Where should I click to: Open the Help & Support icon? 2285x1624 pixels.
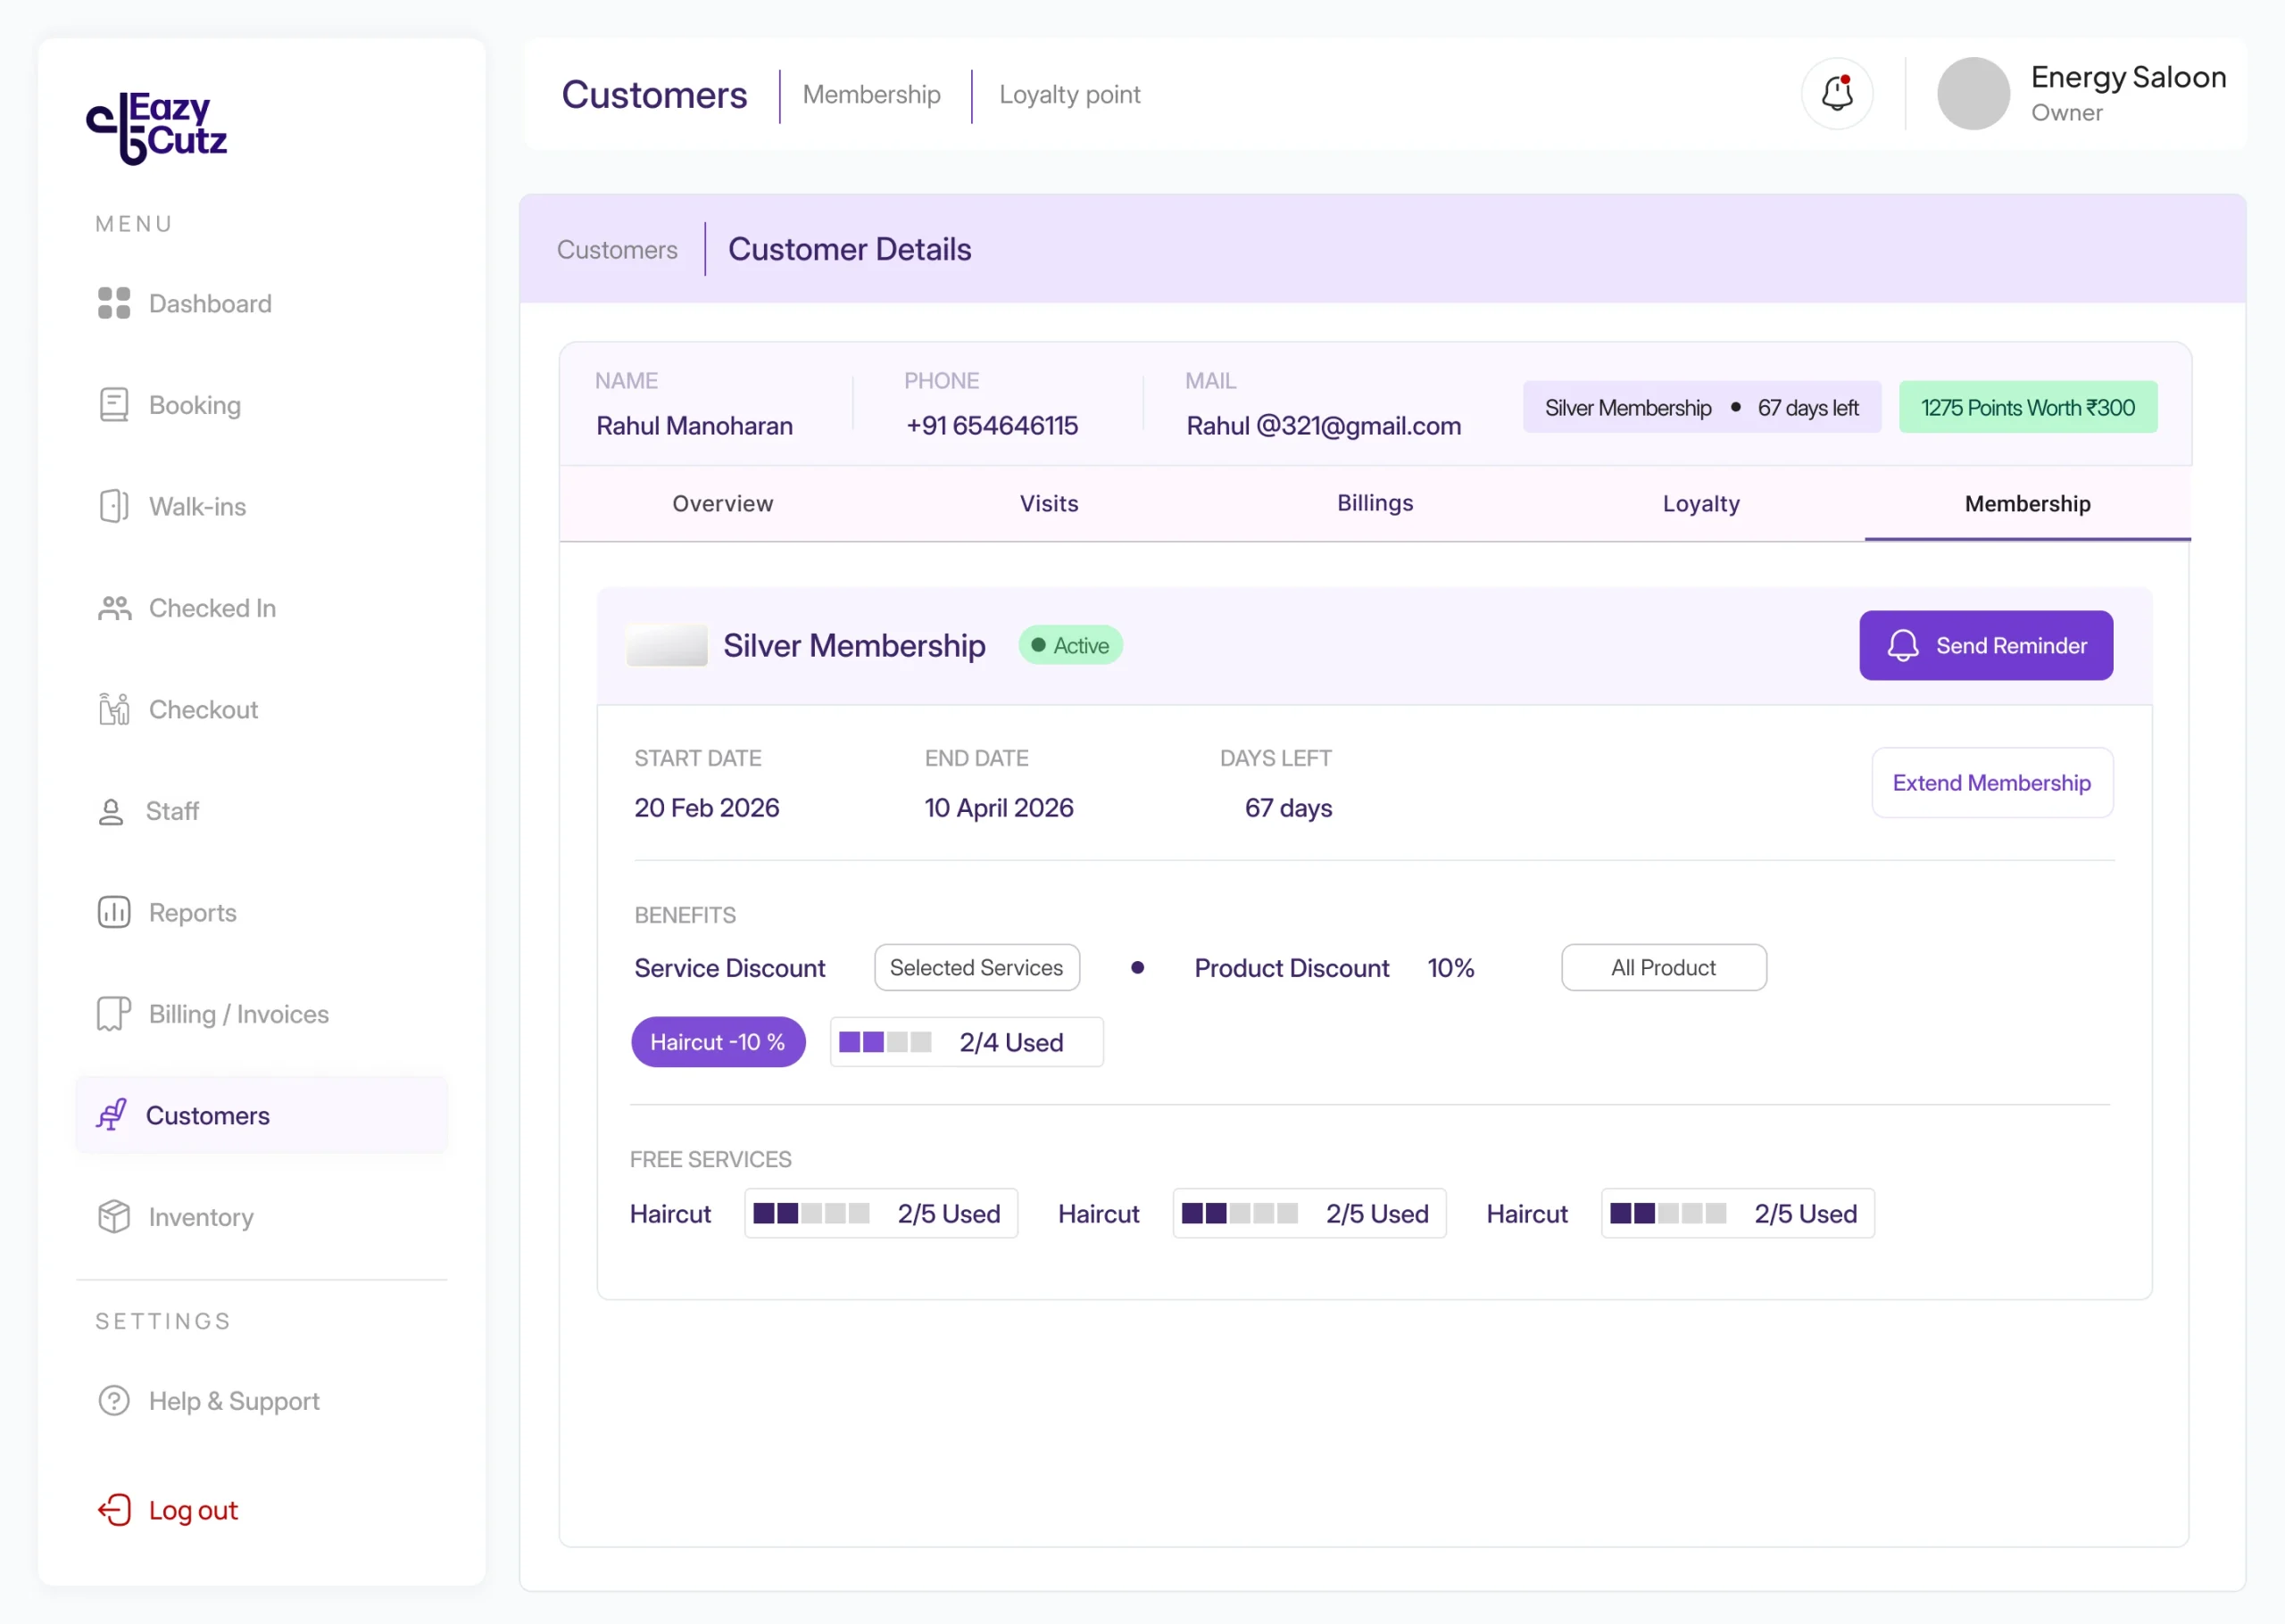(x=114, y=1400)
